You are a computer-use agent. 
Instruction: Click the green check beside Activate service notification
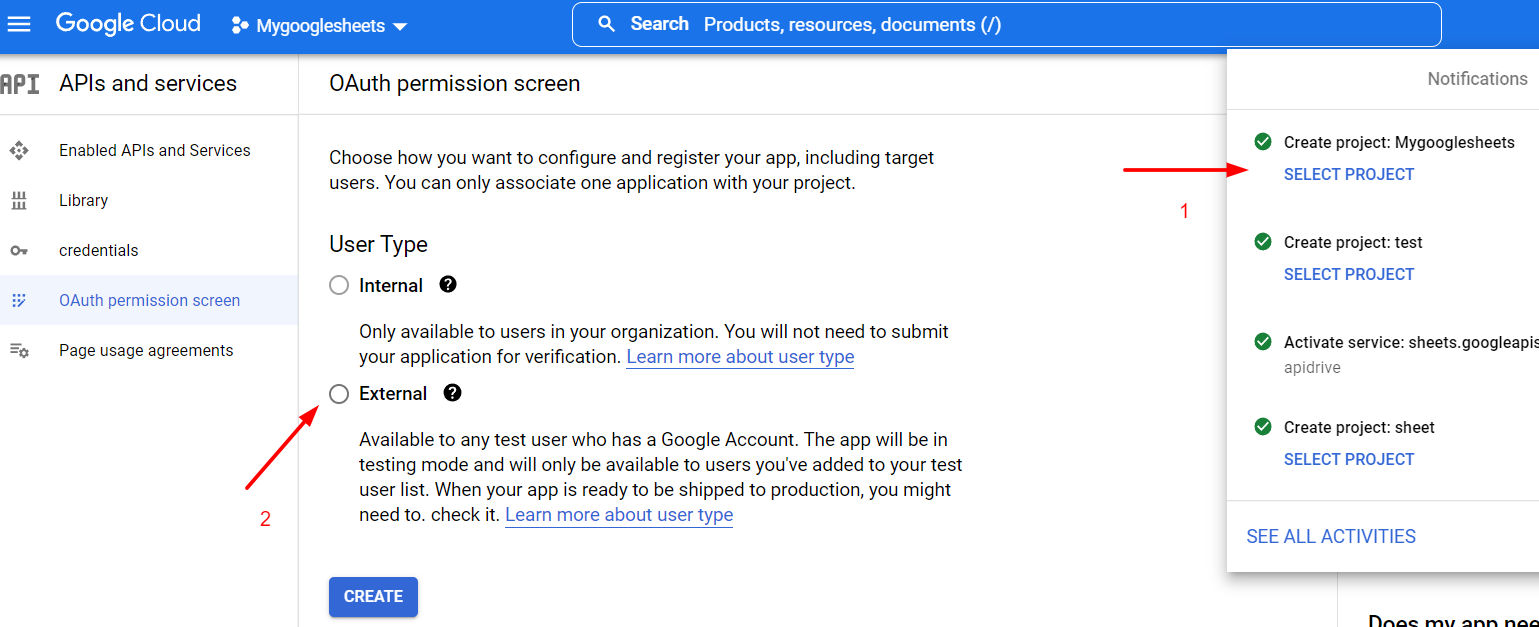1263,342
